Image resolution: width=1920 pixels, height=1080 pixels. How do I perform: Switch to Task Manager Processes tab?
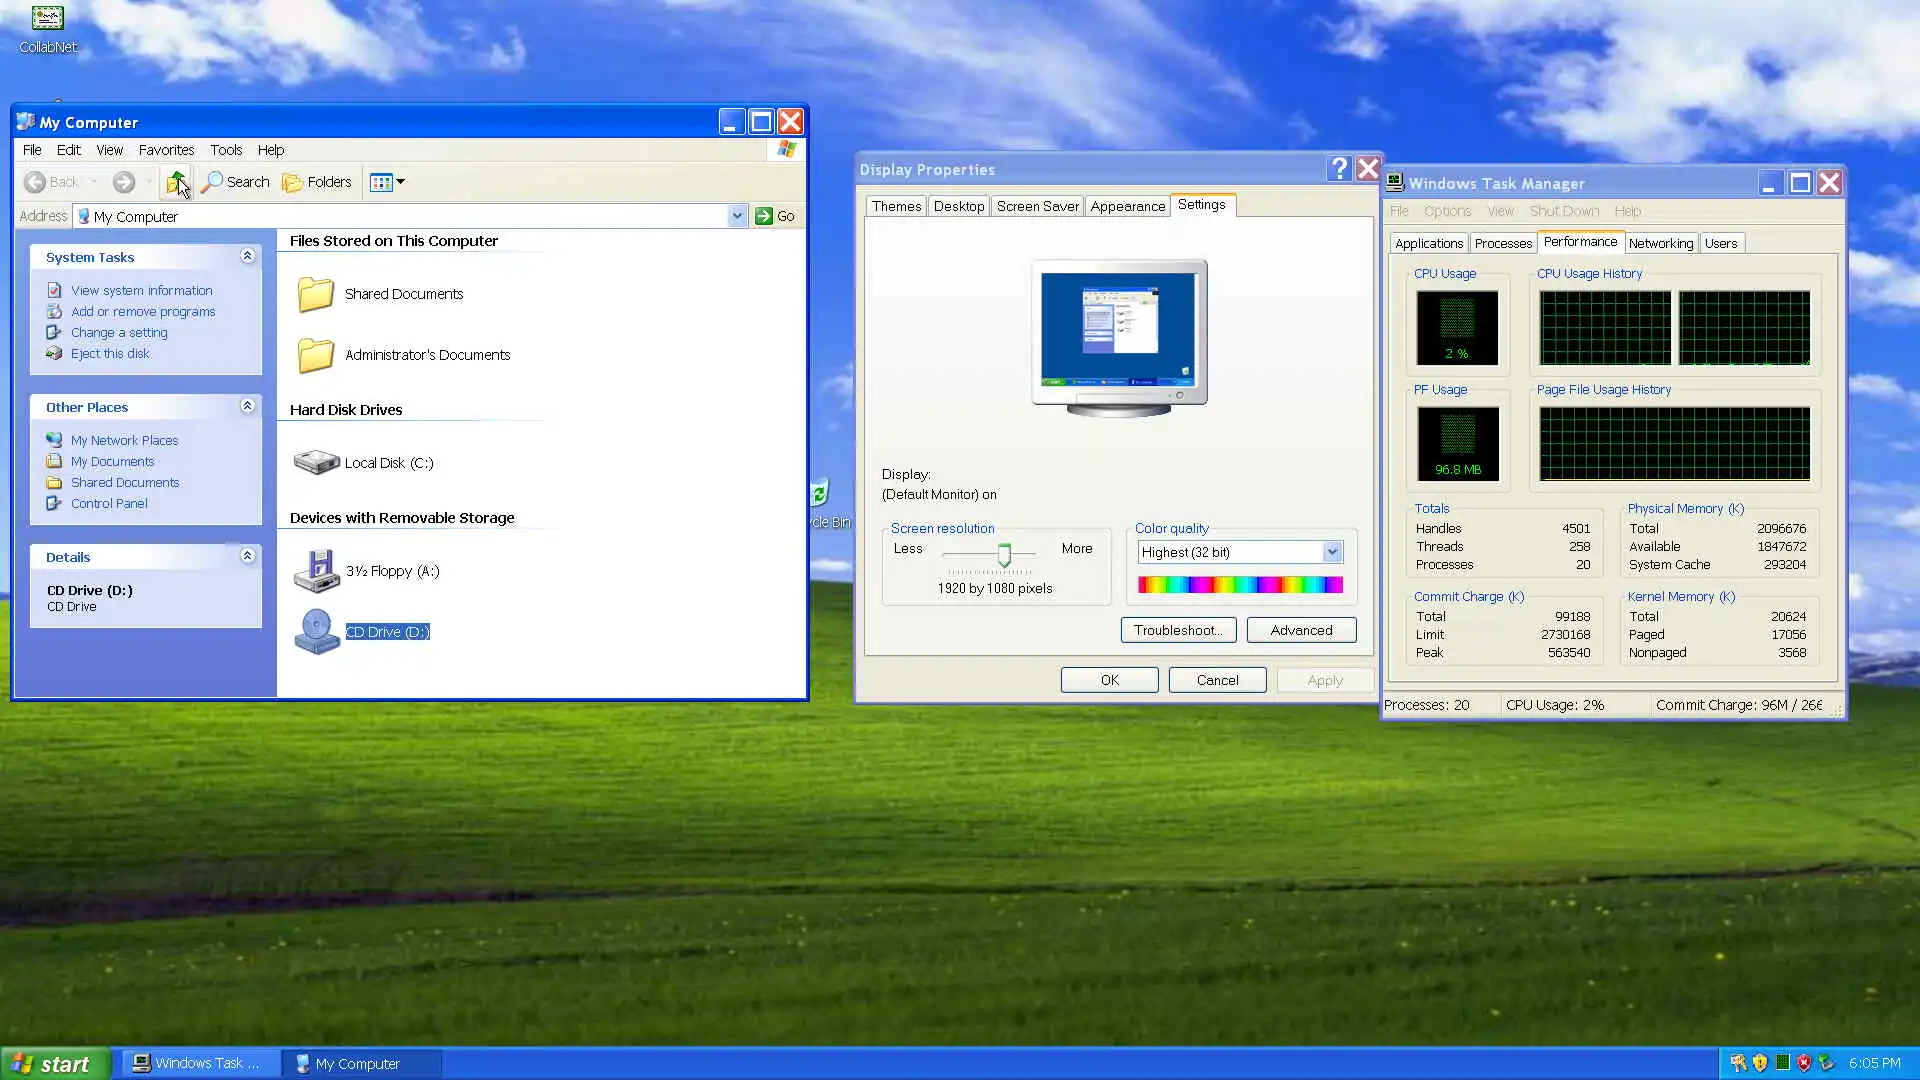click(1502, 243)
